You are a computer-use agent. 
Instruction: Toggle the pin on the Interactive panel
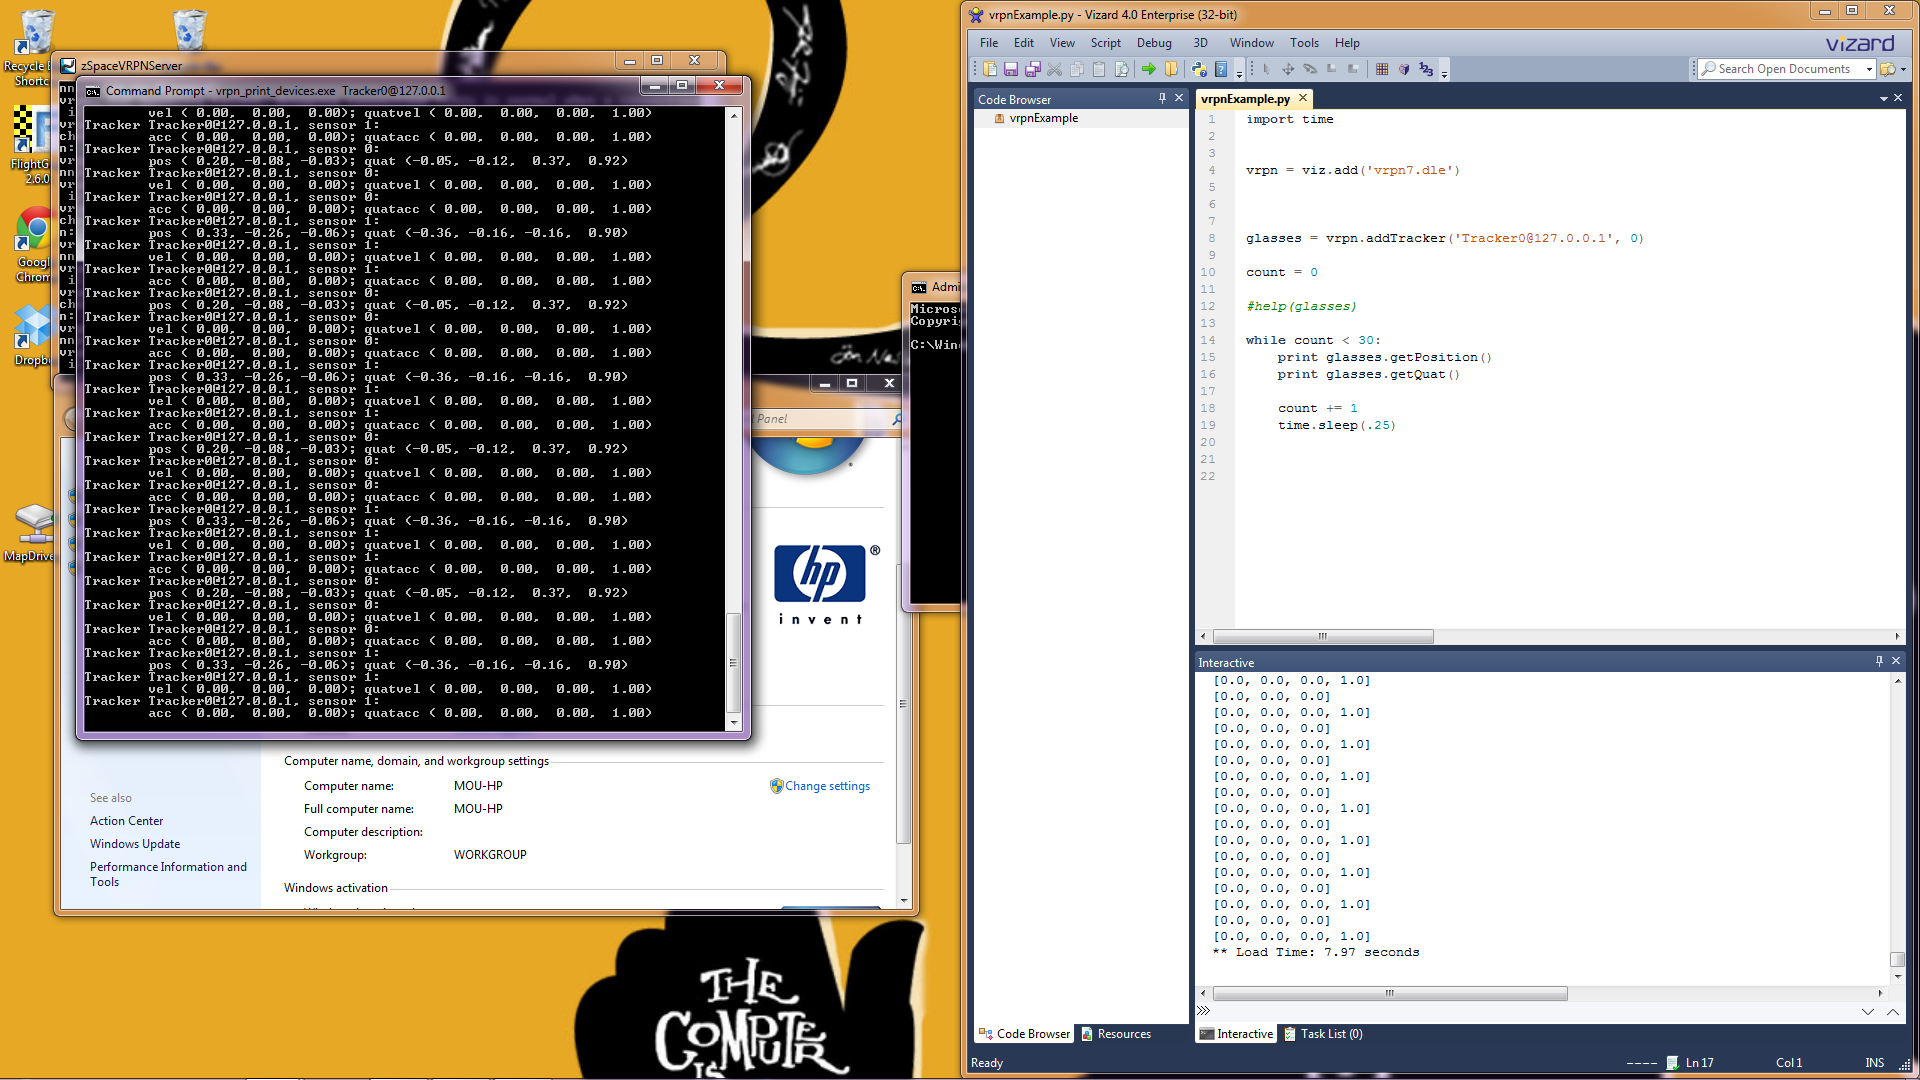click(x=1879, y=661)
